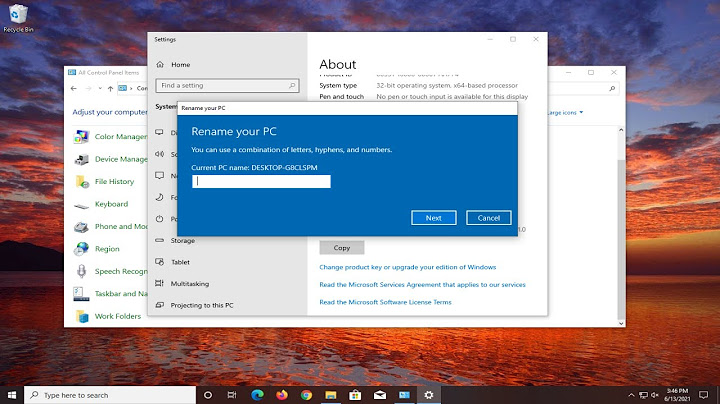Viewport: 720px width, 404px height.
Task: Click the Projecting to this PC icon
Action: tap(159, 305)
